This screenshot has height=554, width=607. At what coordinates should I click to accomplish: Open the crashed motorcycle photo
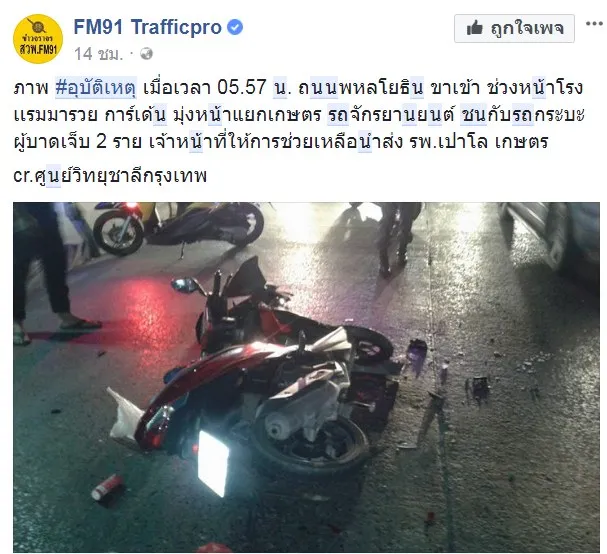[306, 377]
